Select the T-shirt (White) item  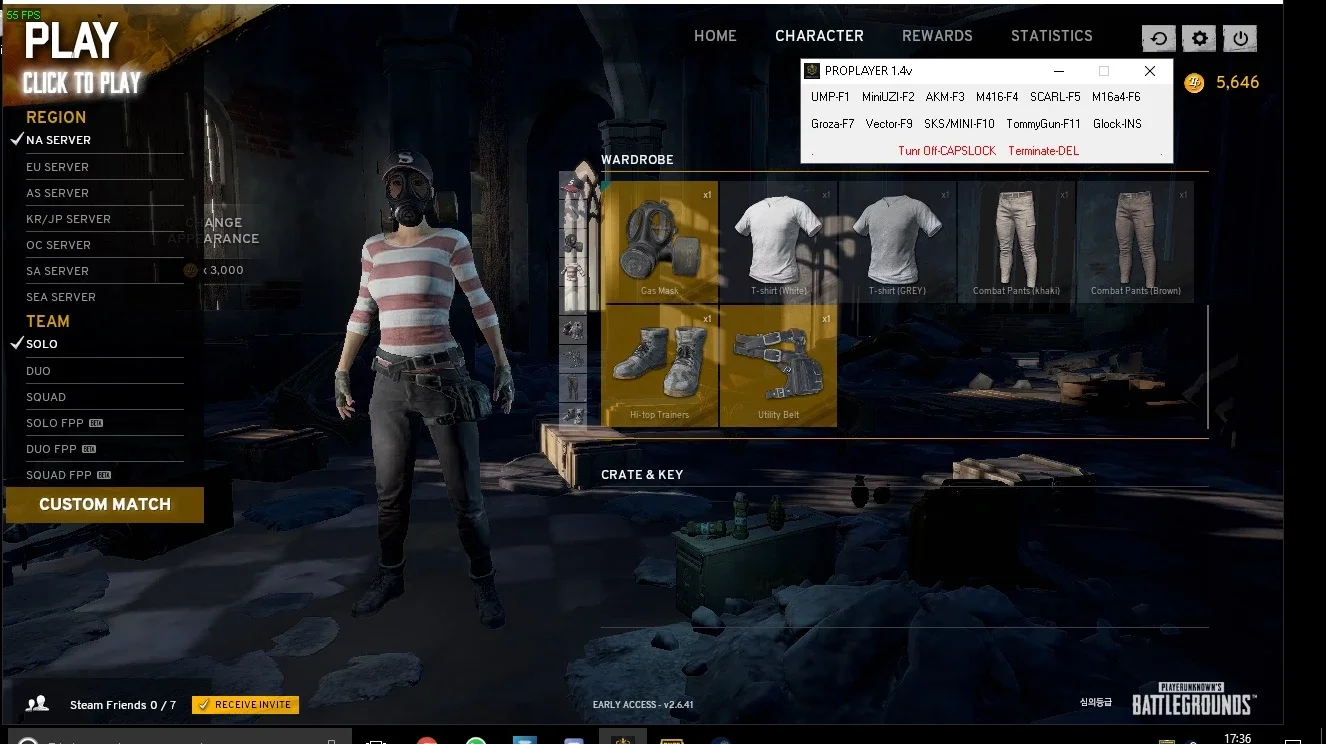click(779, 242)
